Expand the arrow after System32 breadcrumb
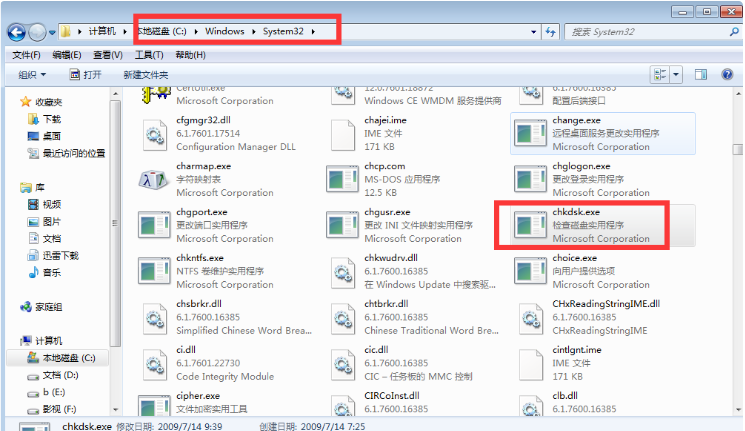The width and height of the screenshot is (745, 431). [313, 32]
